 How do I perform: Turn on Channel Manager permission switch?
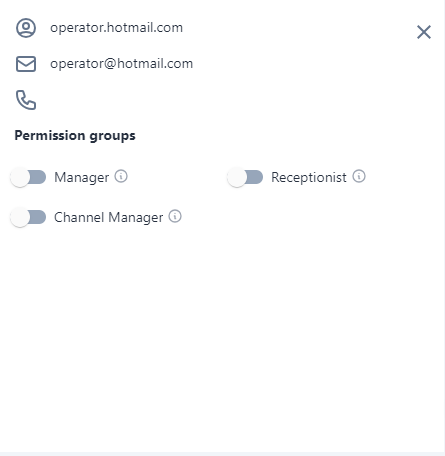(x=28, y=217)
